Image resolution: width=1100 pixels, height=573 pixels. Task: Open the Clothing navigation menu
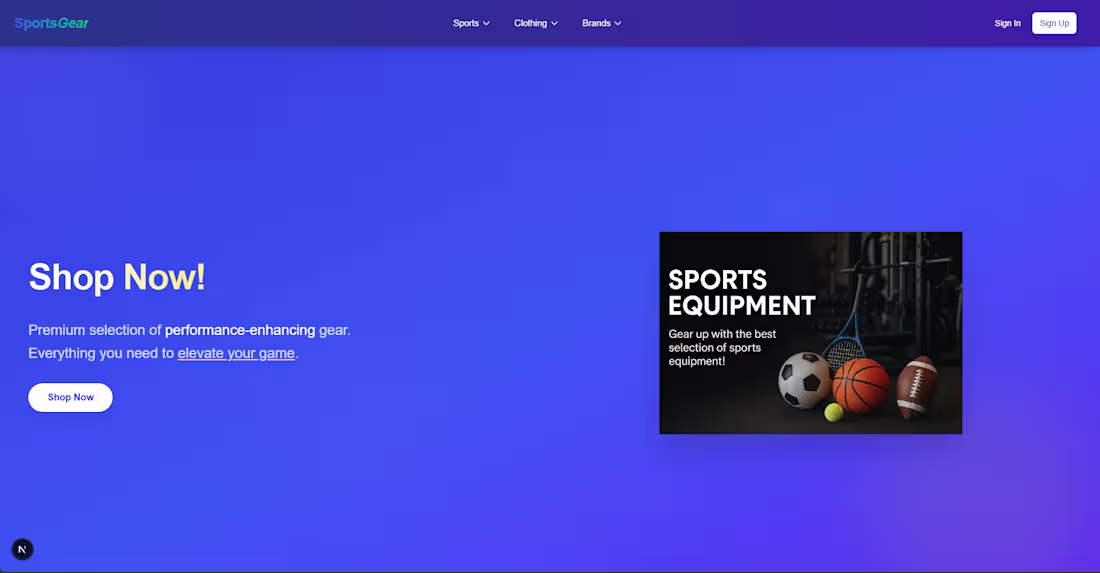(x=535, y=23)
